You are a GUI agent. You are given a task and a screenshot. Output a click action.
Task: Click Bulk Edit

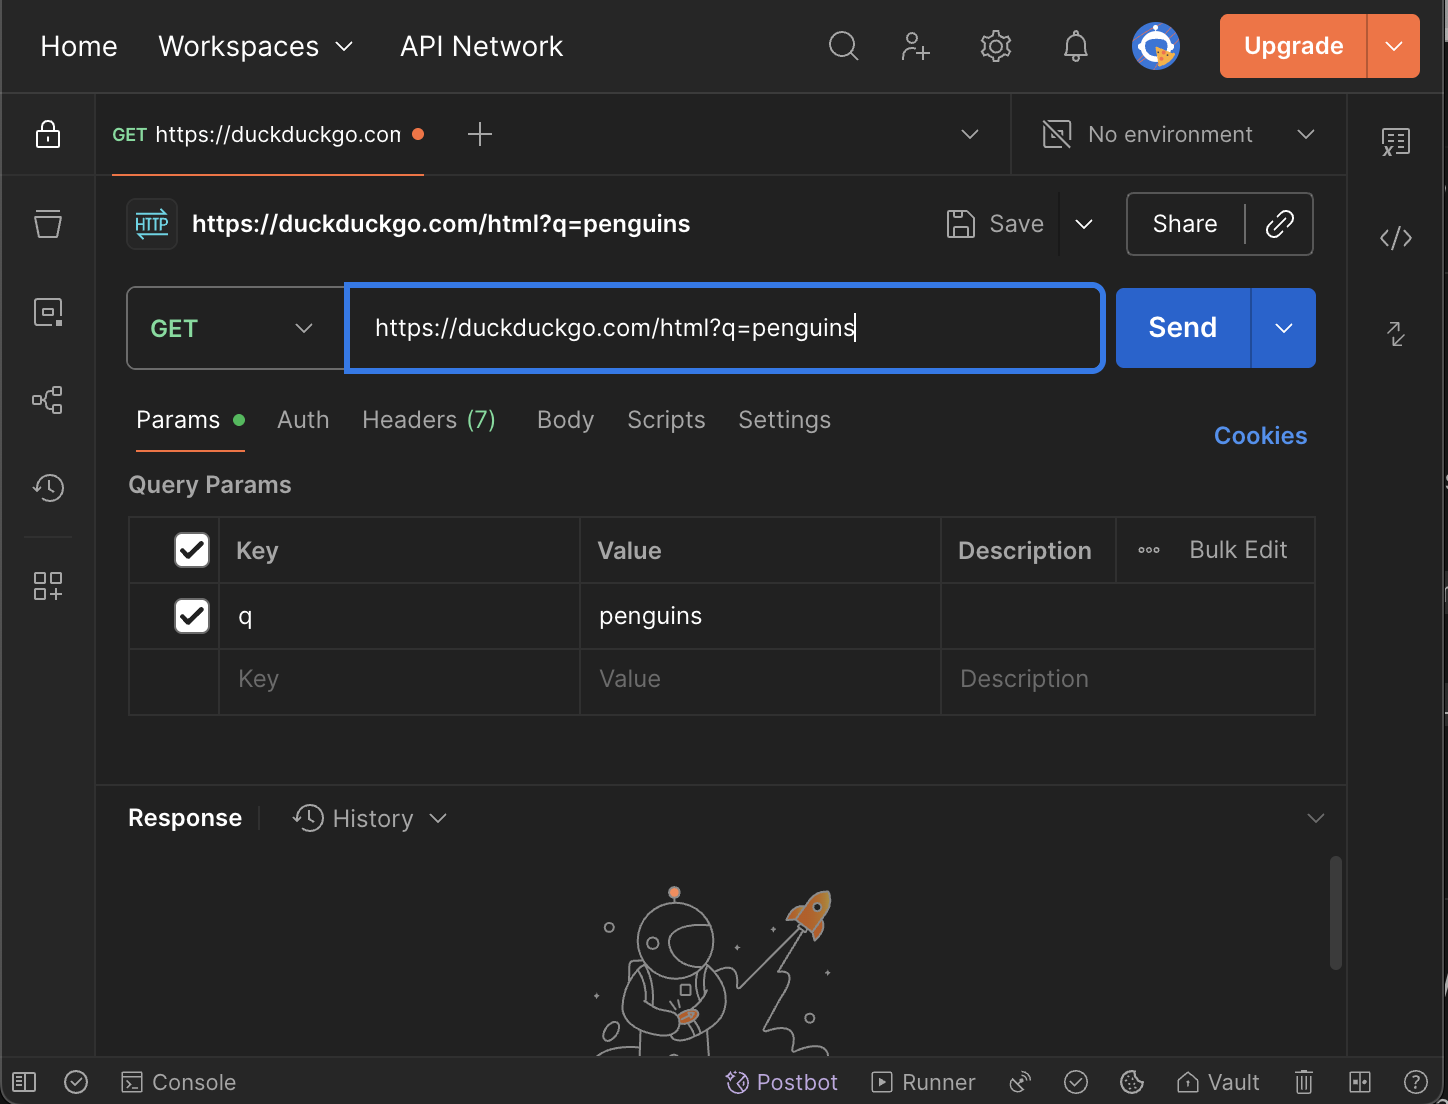(1238, 550)
